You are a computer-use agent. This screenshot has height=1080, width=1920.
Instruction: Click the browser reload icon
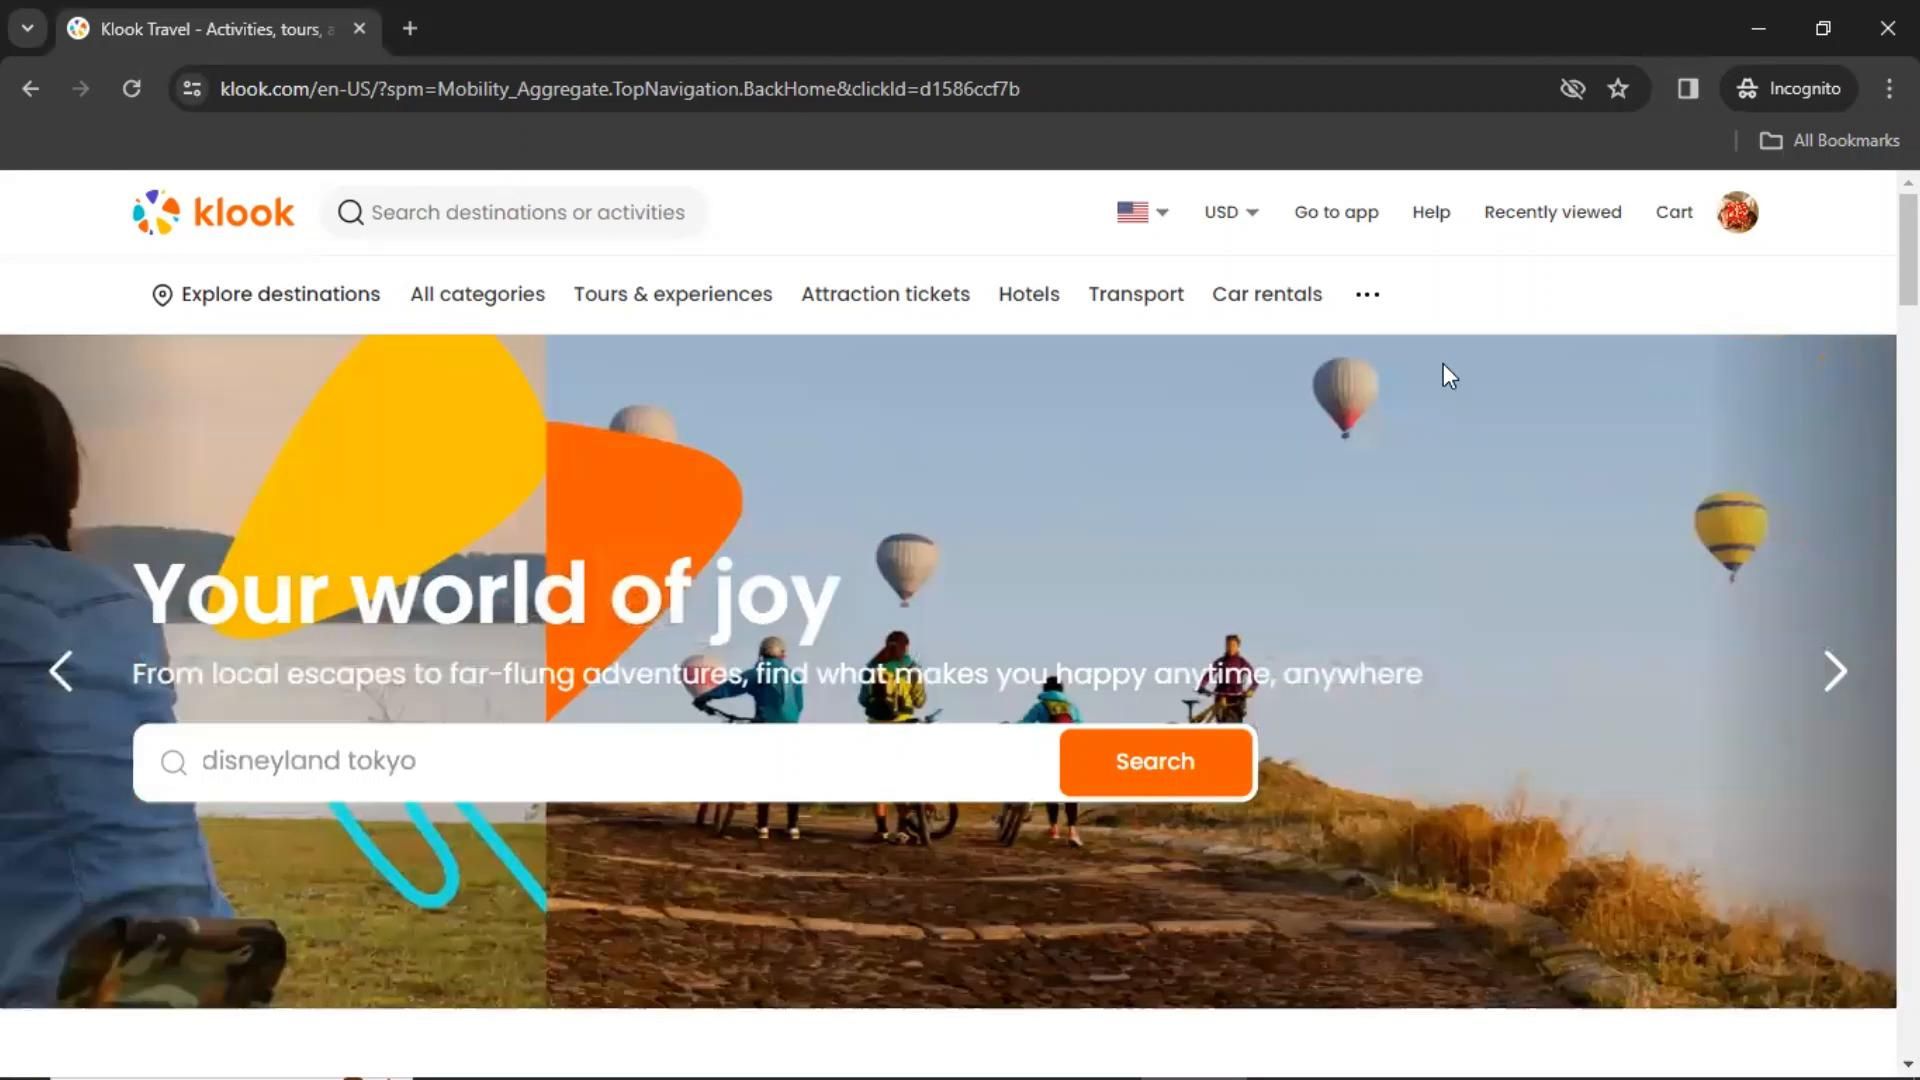pos(131,89)
